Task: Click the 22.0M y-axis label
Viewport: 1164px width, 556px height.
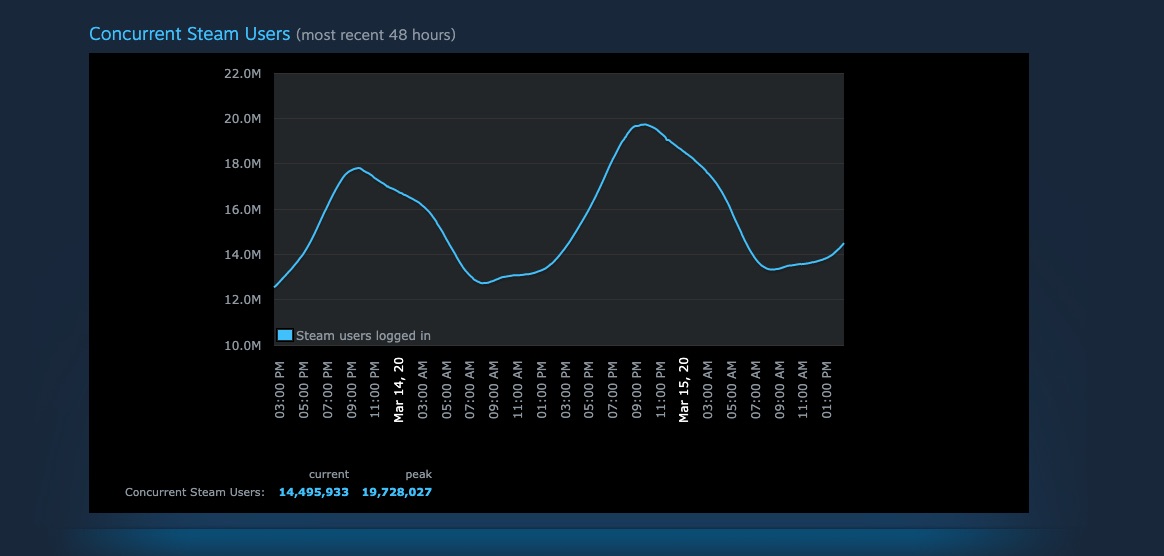Action: pos(243,73)
